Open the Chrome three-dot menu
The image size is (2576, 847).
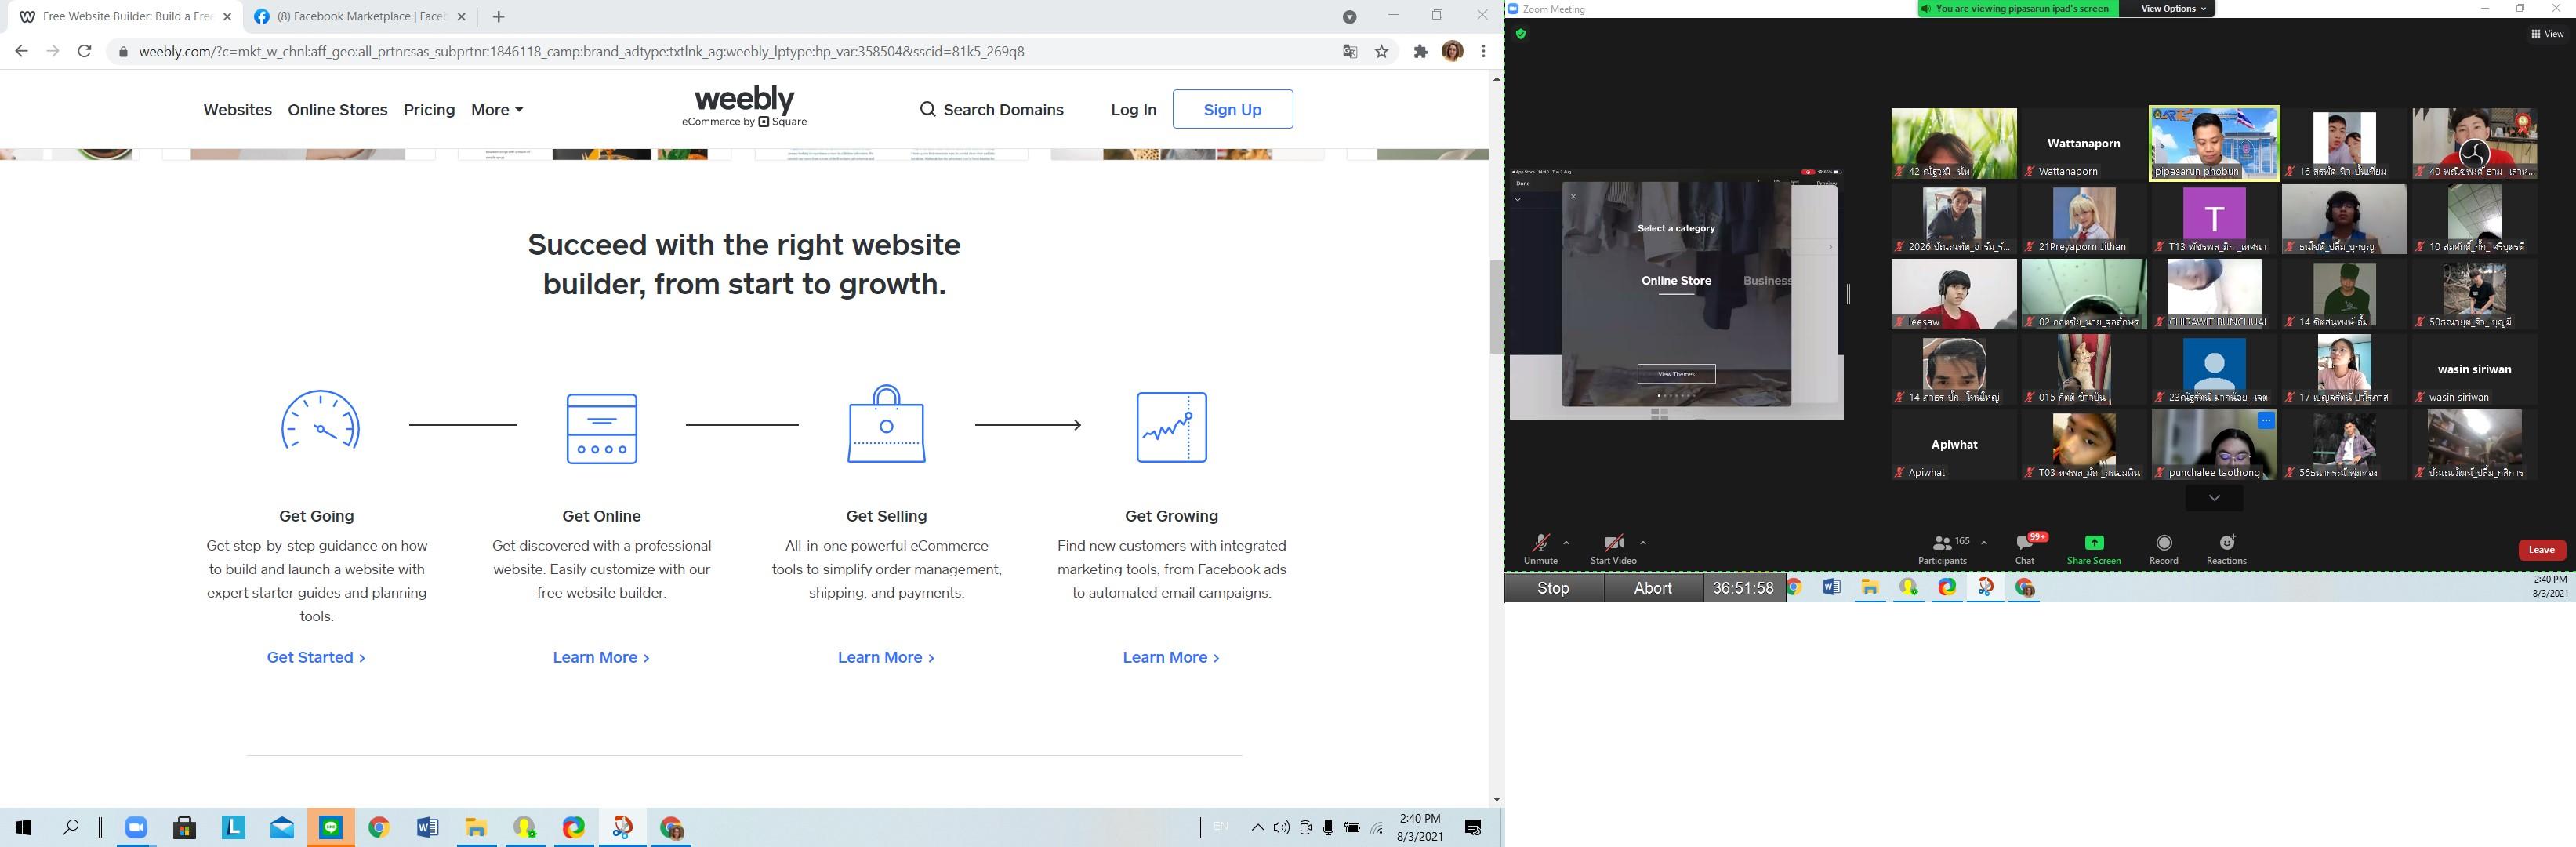pyautogui.click(x=1484, y=51)
